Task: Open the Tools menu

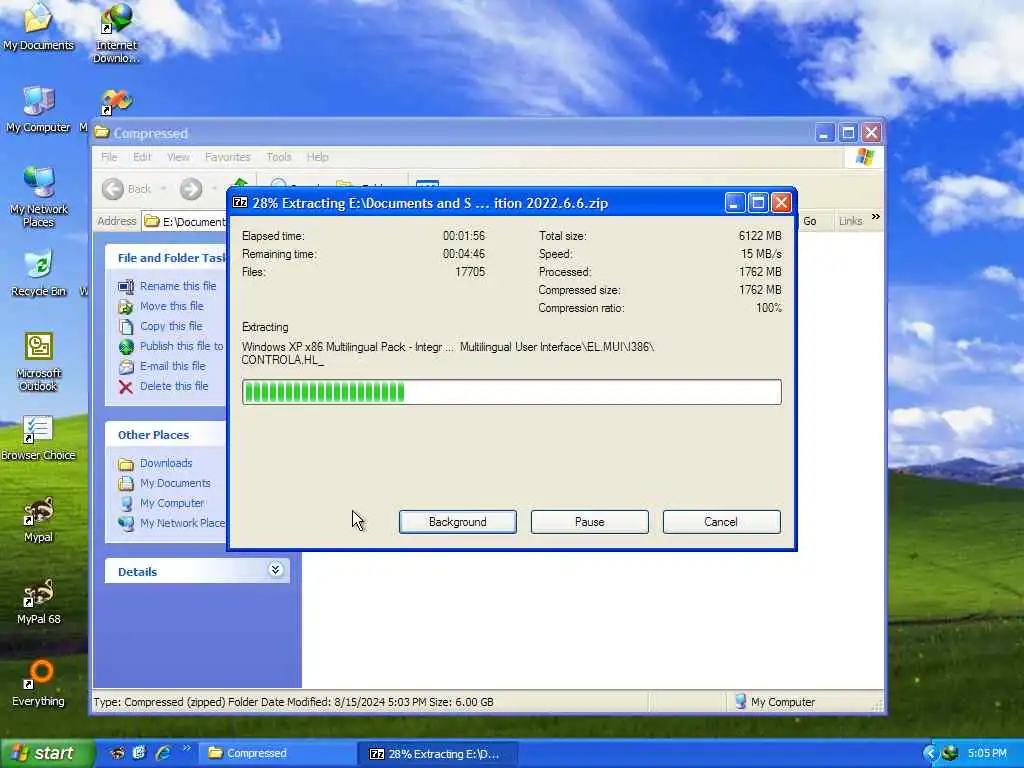Action: (x=279, y=157)
